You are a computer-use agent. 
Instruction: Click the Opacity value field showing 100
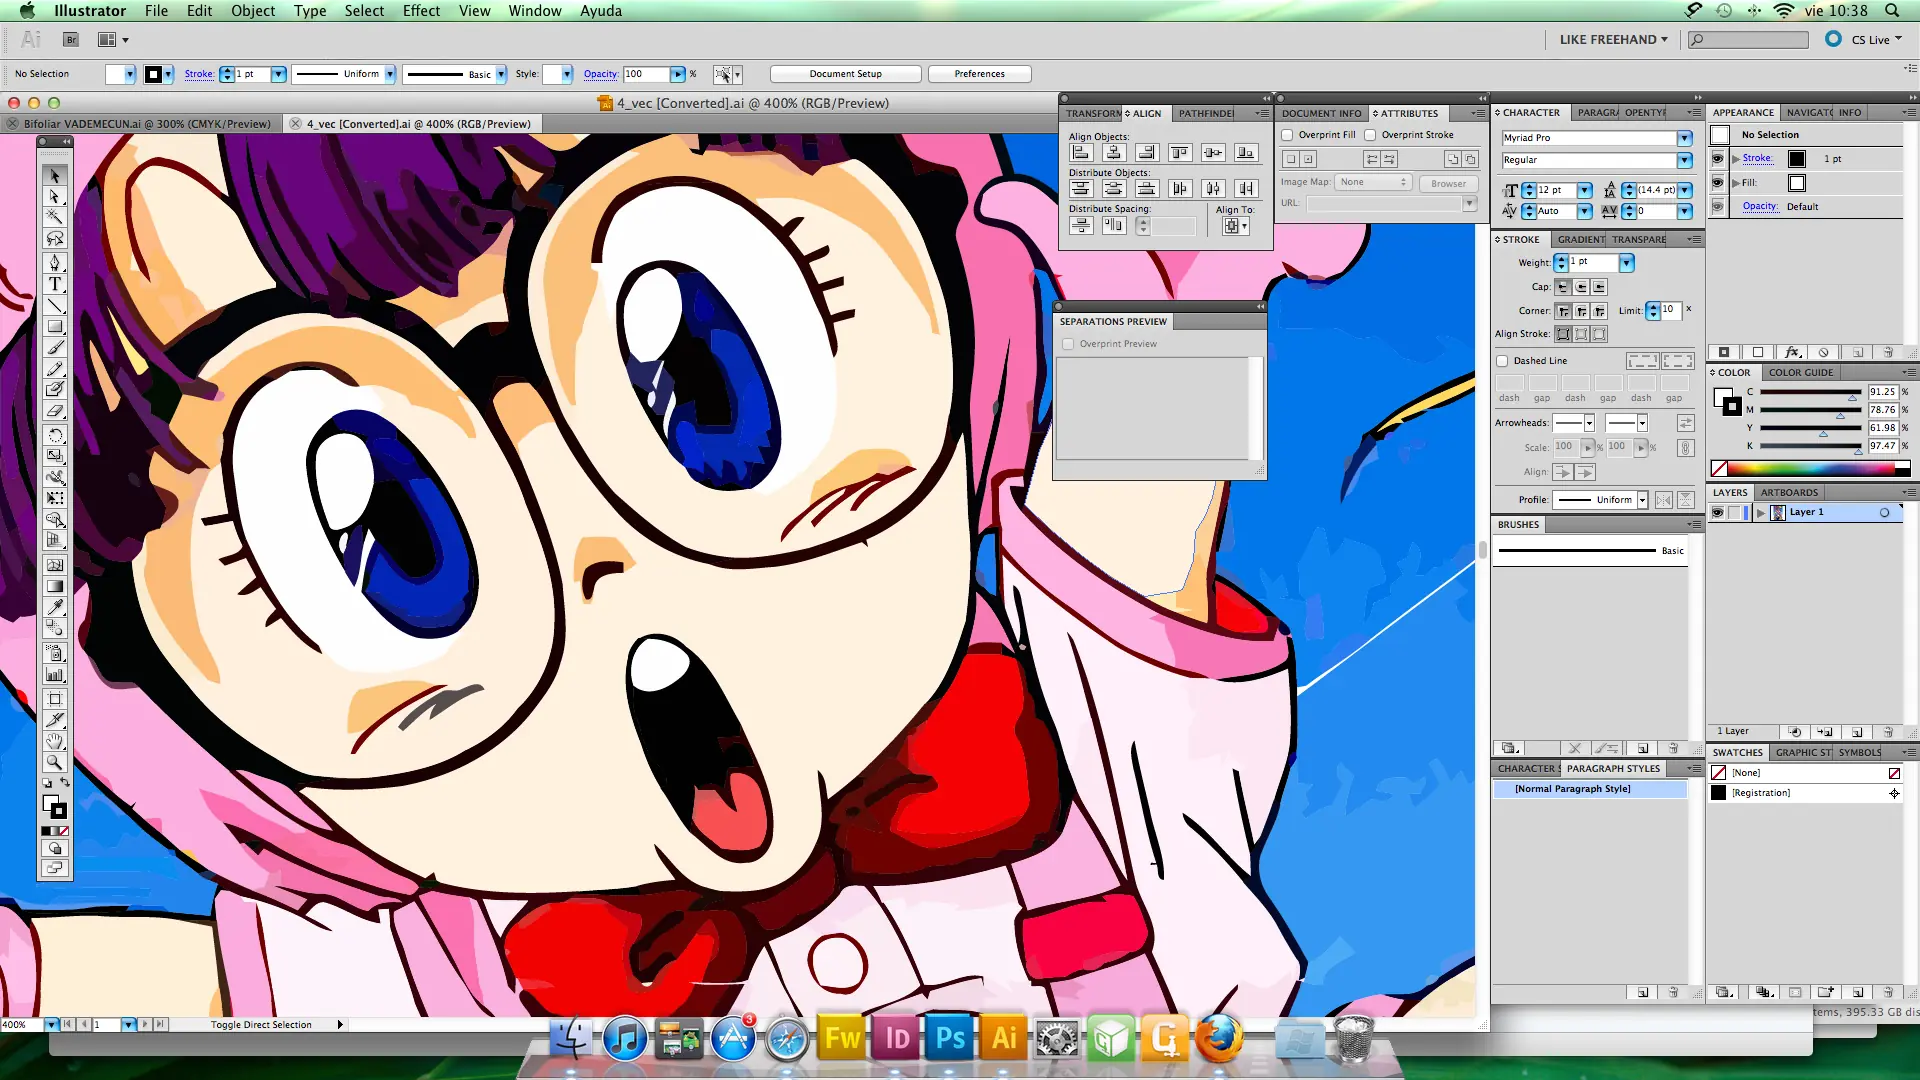click(646, 74)
